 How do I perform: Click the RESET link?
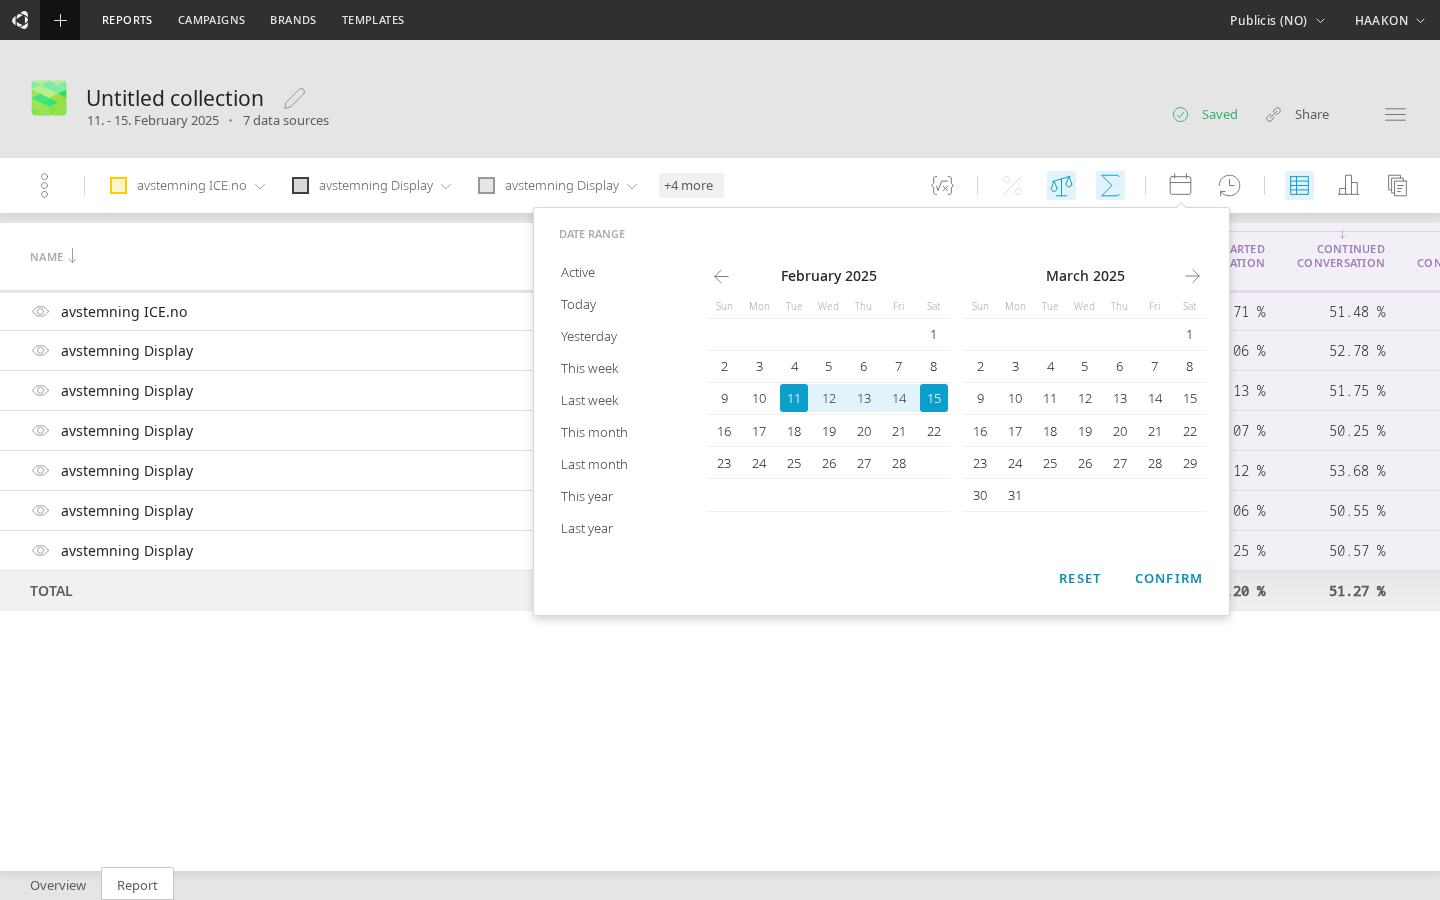1080,578
